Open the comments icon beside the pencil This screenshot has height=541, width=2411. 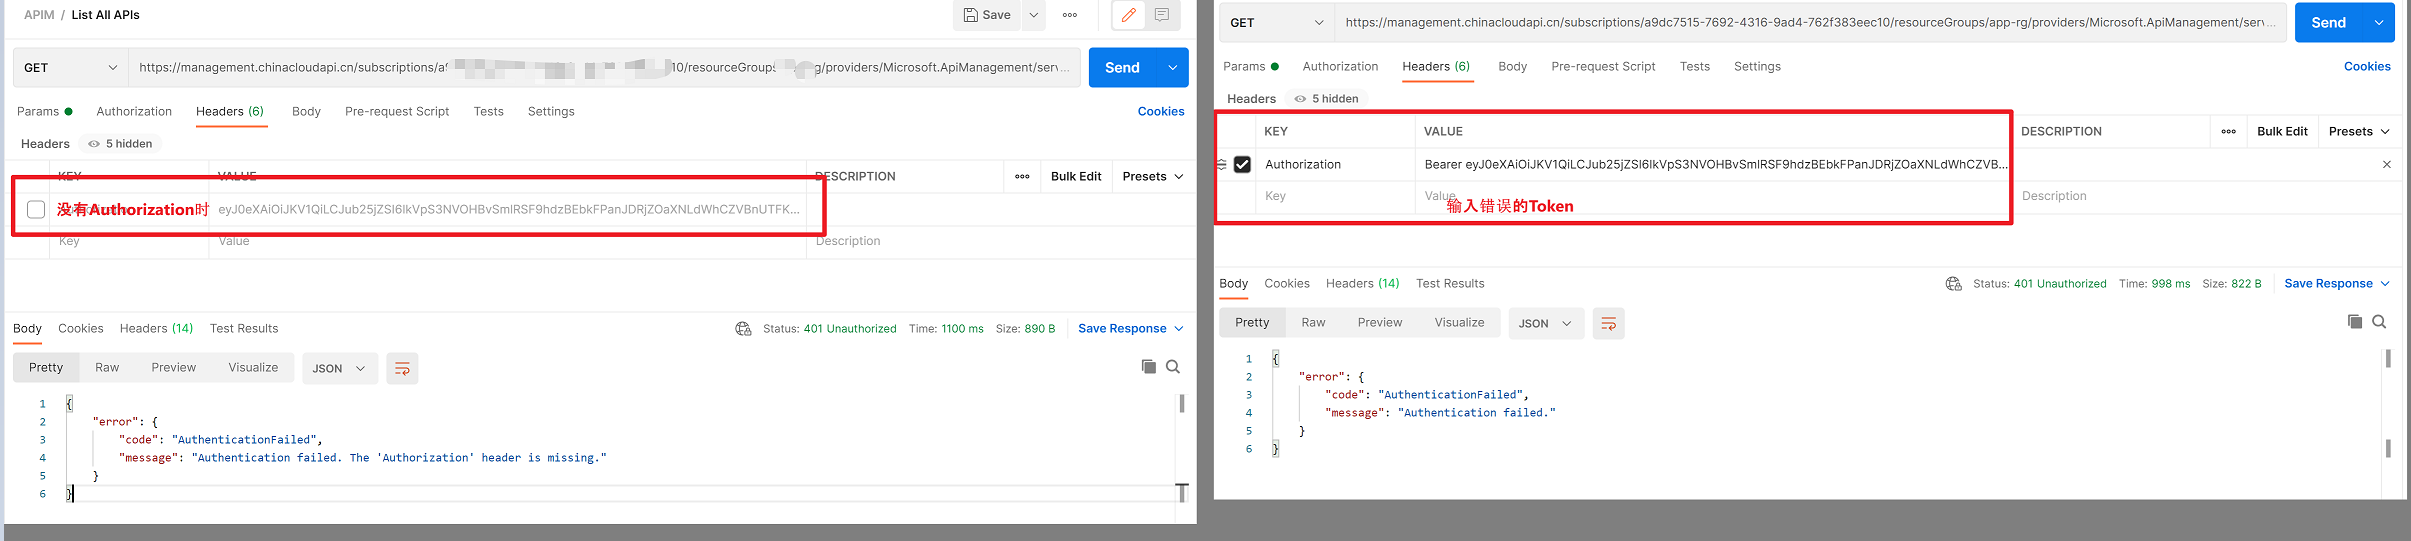click(1162, 15)
